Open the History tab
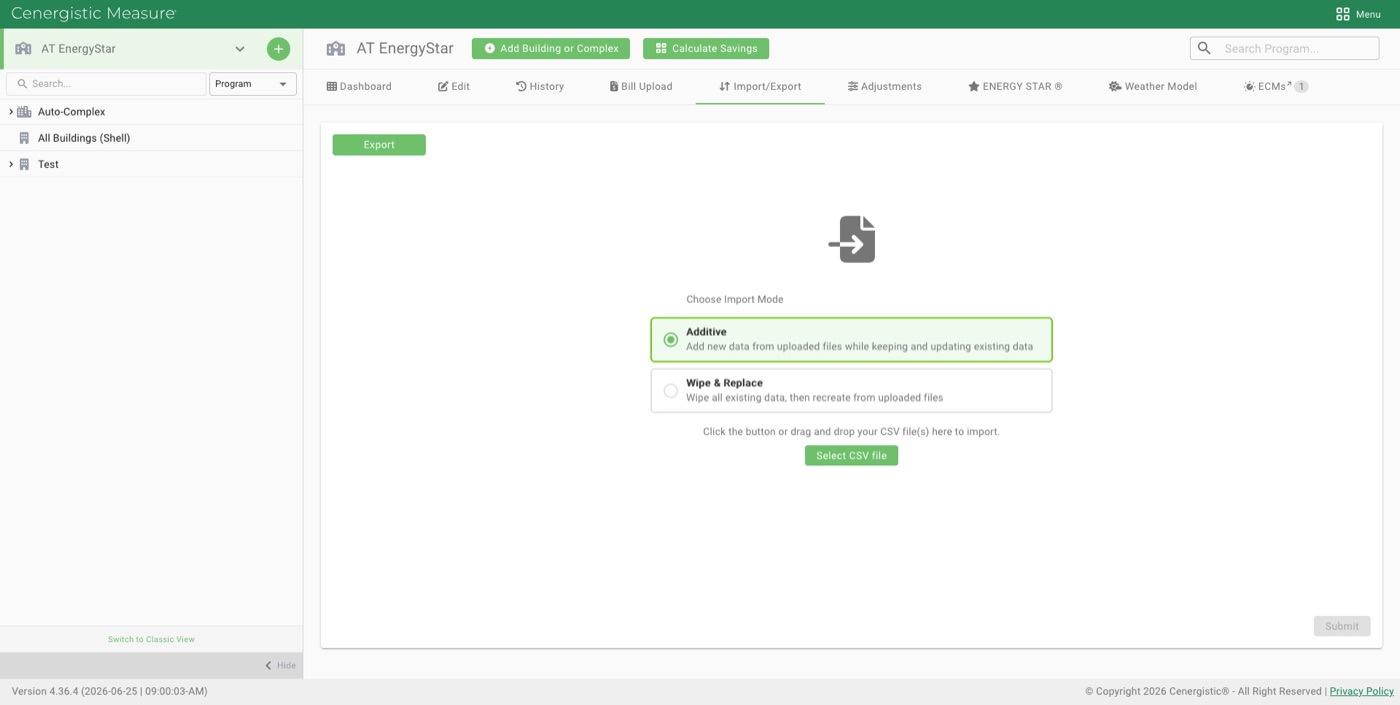The height and width of the screenshot is (705, 1400). [540, 86]
